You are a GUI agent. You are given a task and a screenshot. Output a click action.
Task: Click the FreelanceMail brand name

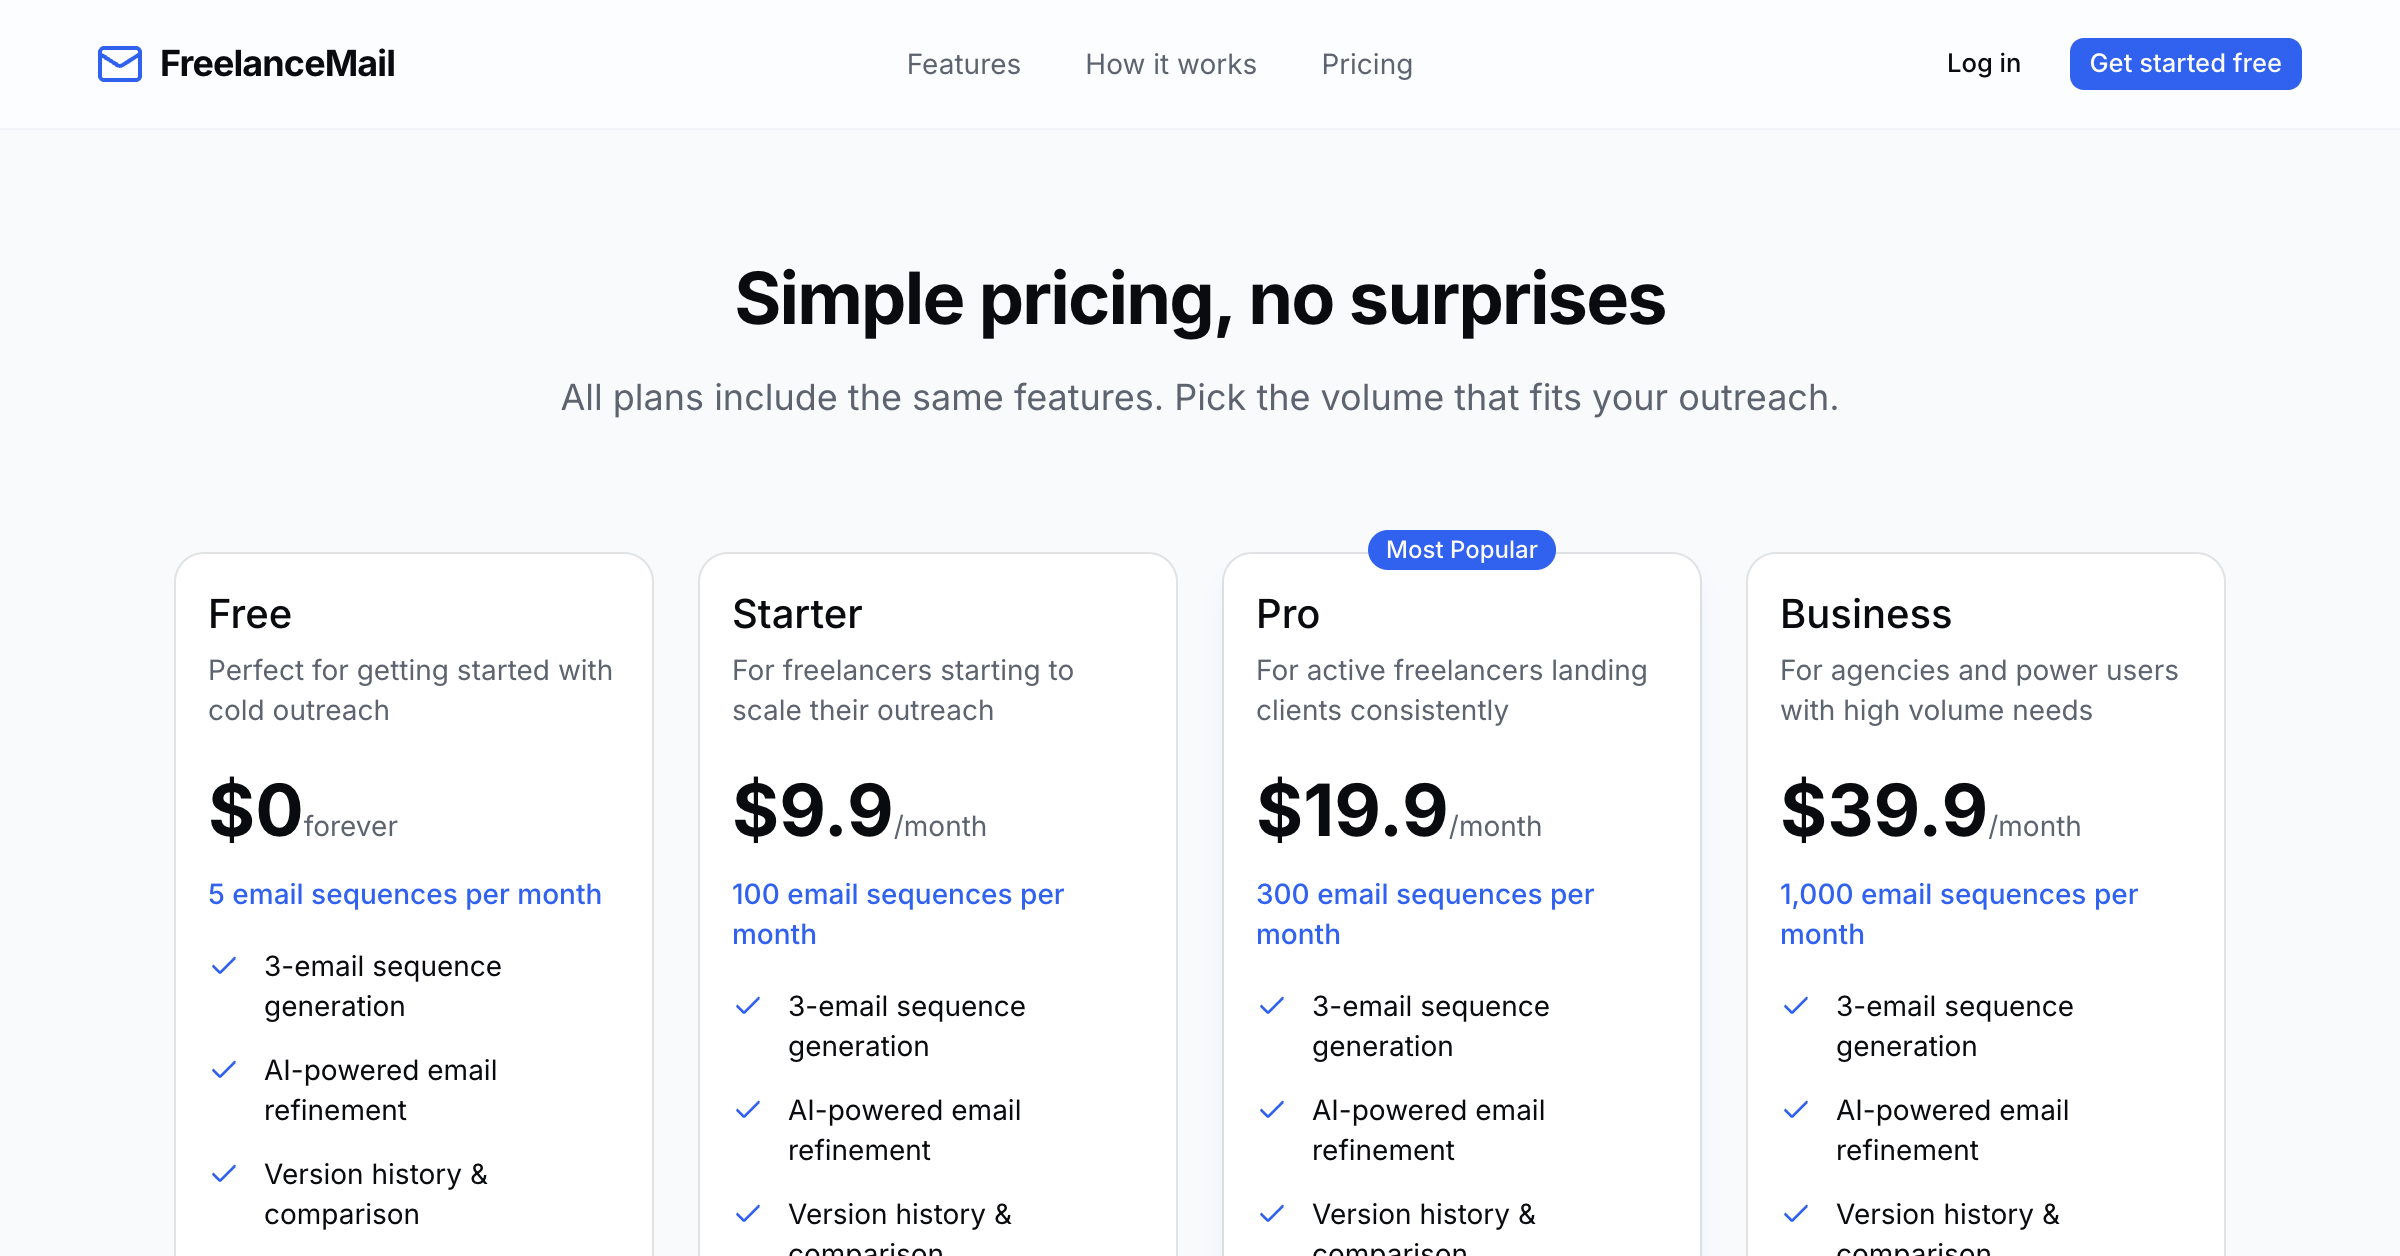click(277, 64)
